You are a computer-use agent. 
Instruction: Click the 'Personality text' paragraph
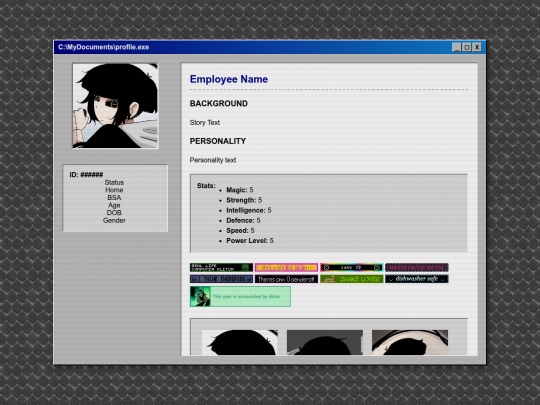pos(213,160)
